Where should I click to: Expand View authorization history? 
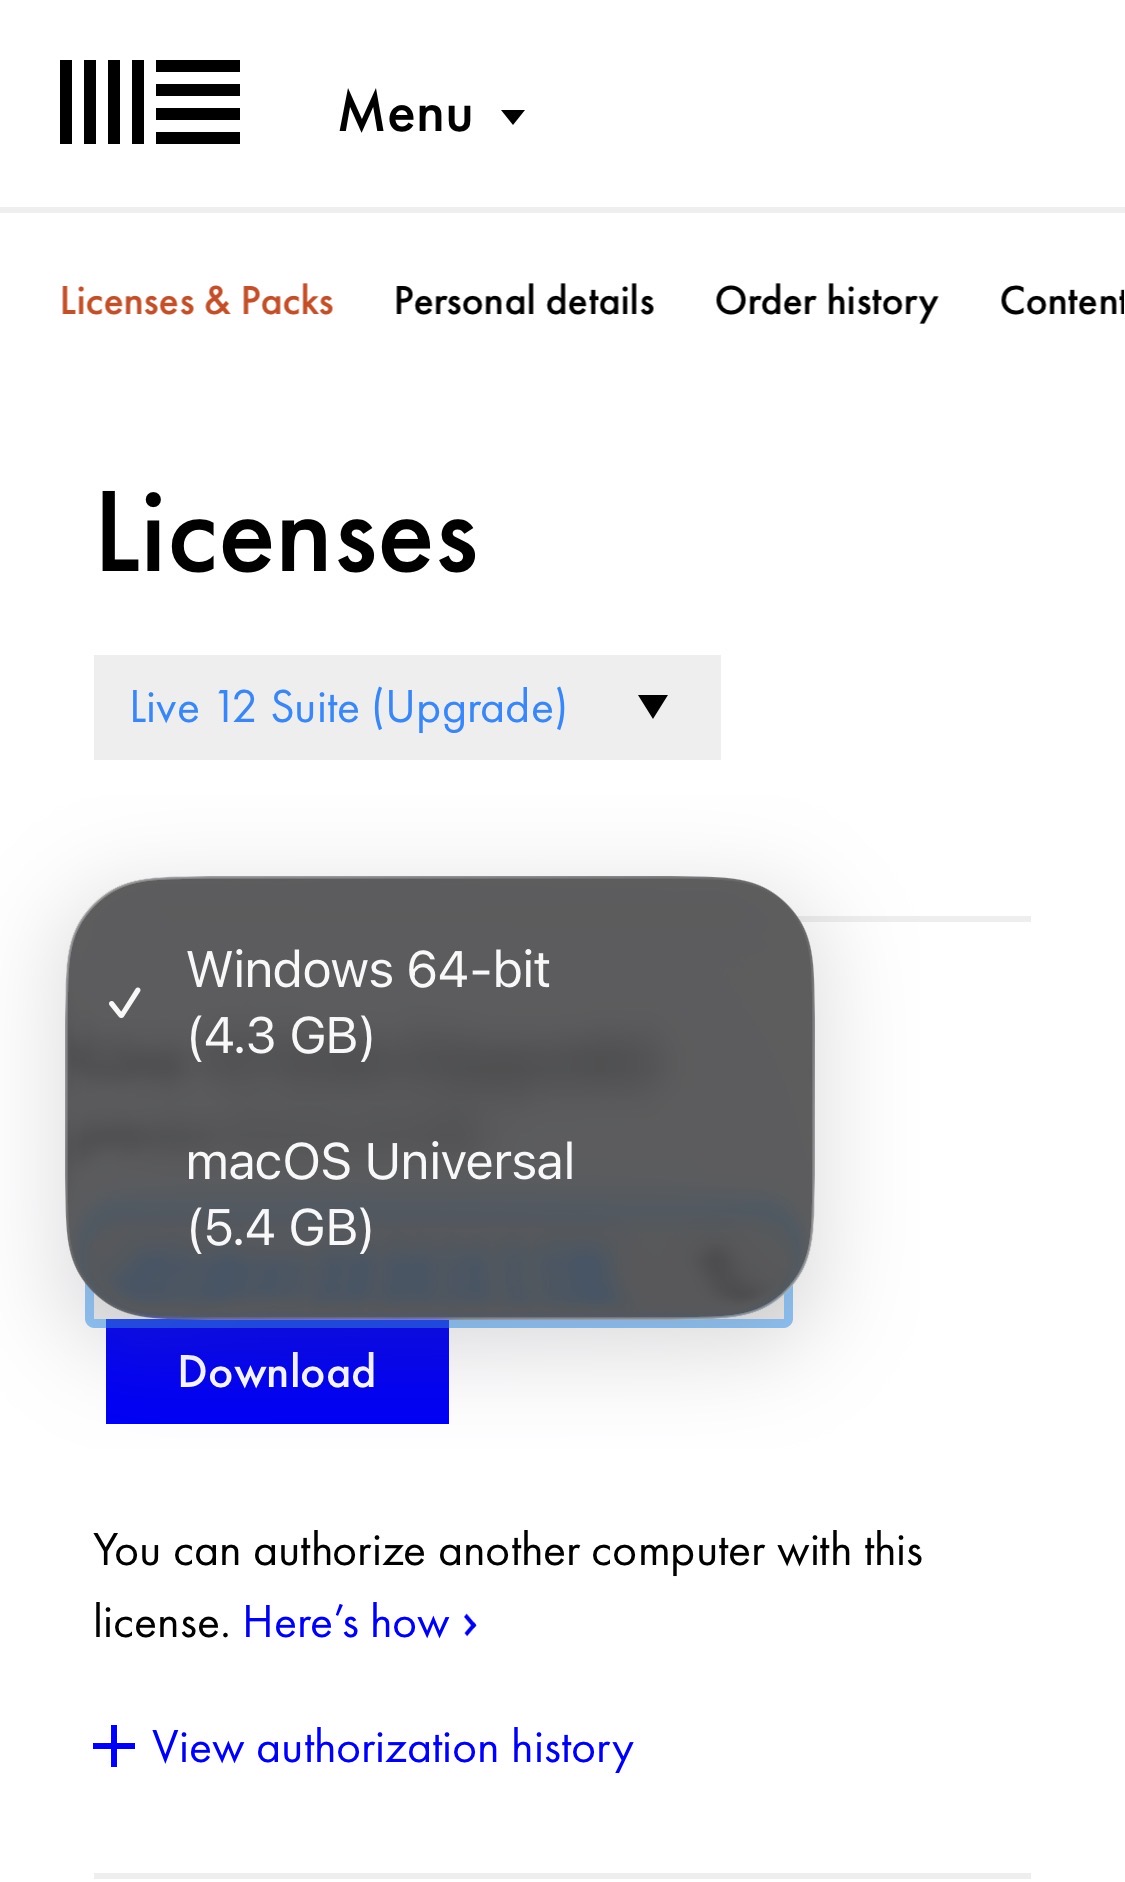[x=393, y=1748]
